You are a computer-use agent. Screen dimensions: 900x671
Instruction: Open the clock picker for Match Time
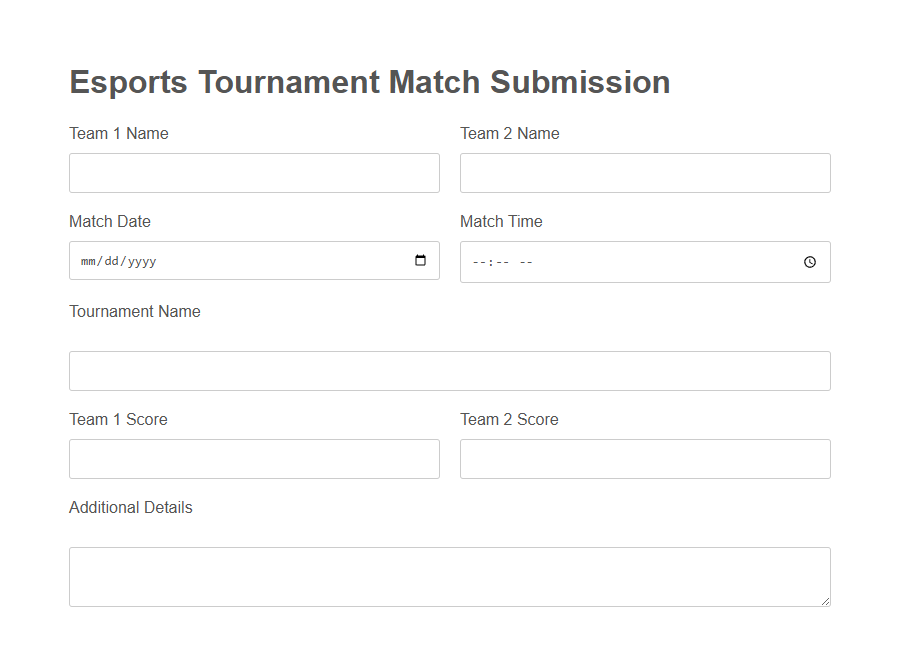tap(809, 262)
